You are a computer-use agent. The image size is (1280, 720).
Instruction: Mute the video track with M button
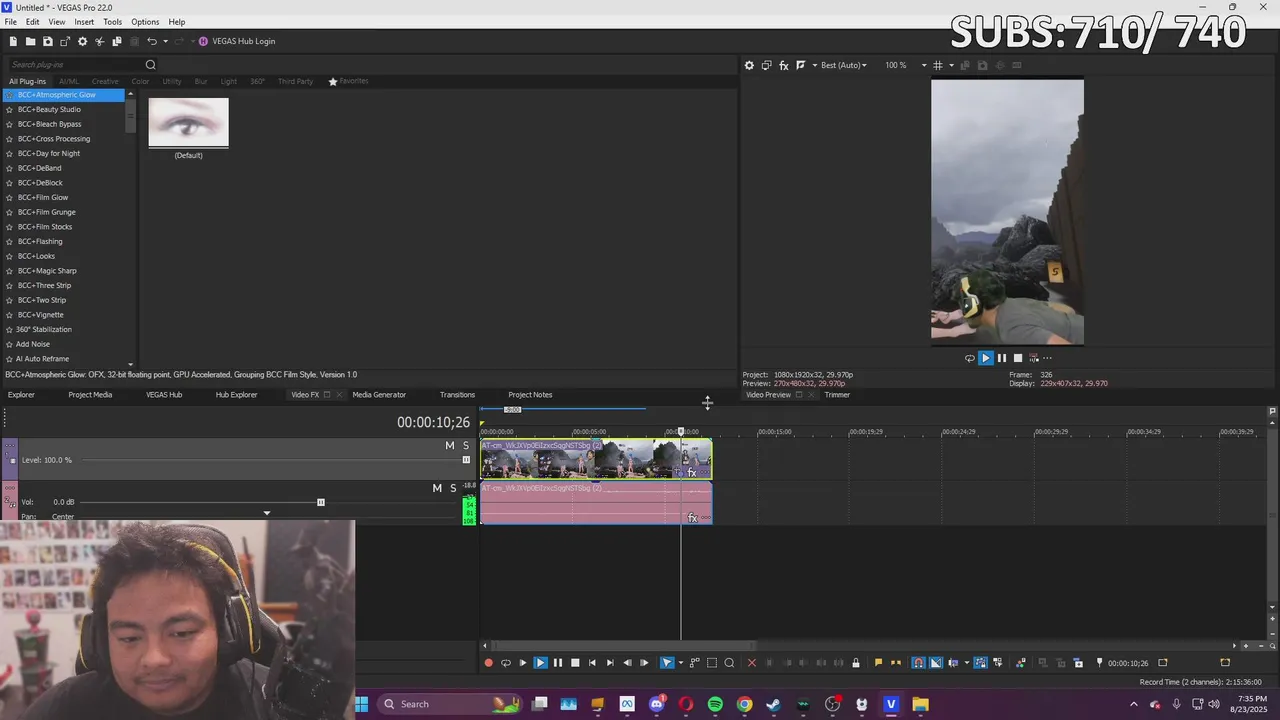[x=450, y=446]
